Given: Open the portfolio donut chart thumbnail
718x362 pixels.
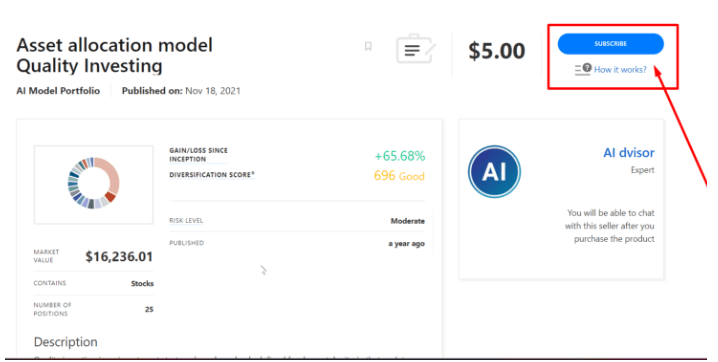Looking at the screenshot, I should (x=93, y=184).
